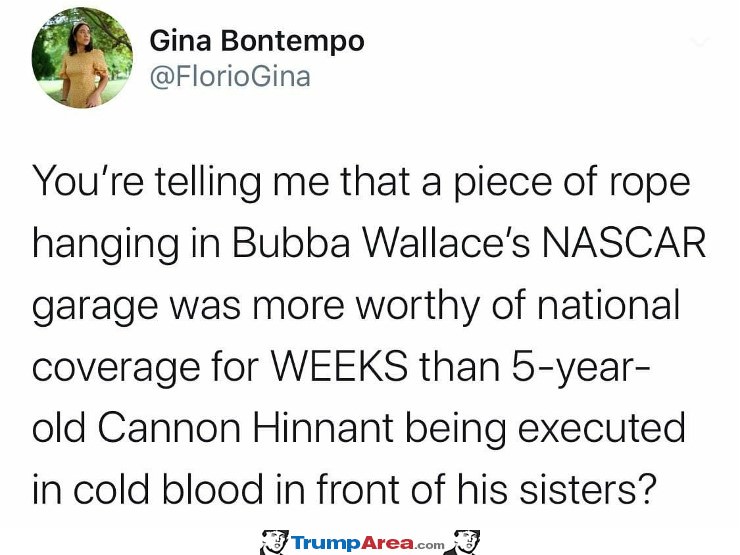The height and width of the screenshot is (555, 740).
Task: Click the name Cannon Hinnant in the tweet
Action: pyautogui.click(x=245, y=428)
